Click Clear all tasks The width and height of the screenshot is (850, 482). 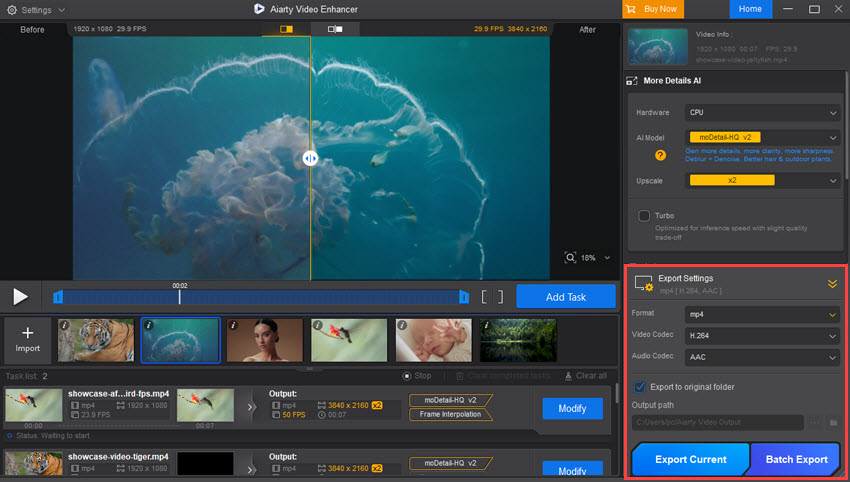(585, 376)
